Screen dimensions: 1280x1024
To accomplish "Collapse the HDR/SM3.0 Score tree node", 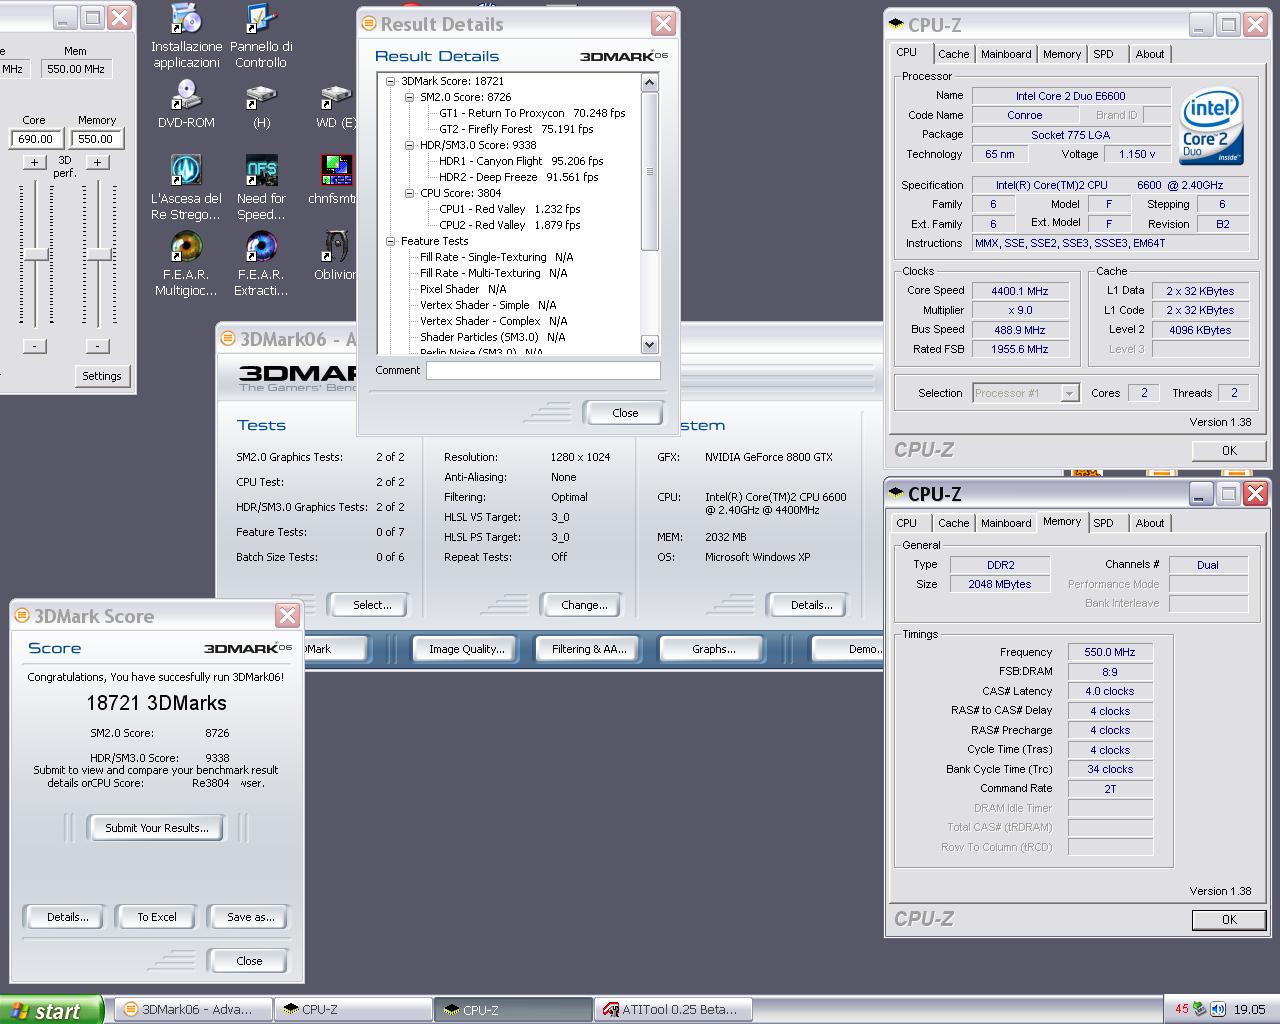I will (410, 145).
